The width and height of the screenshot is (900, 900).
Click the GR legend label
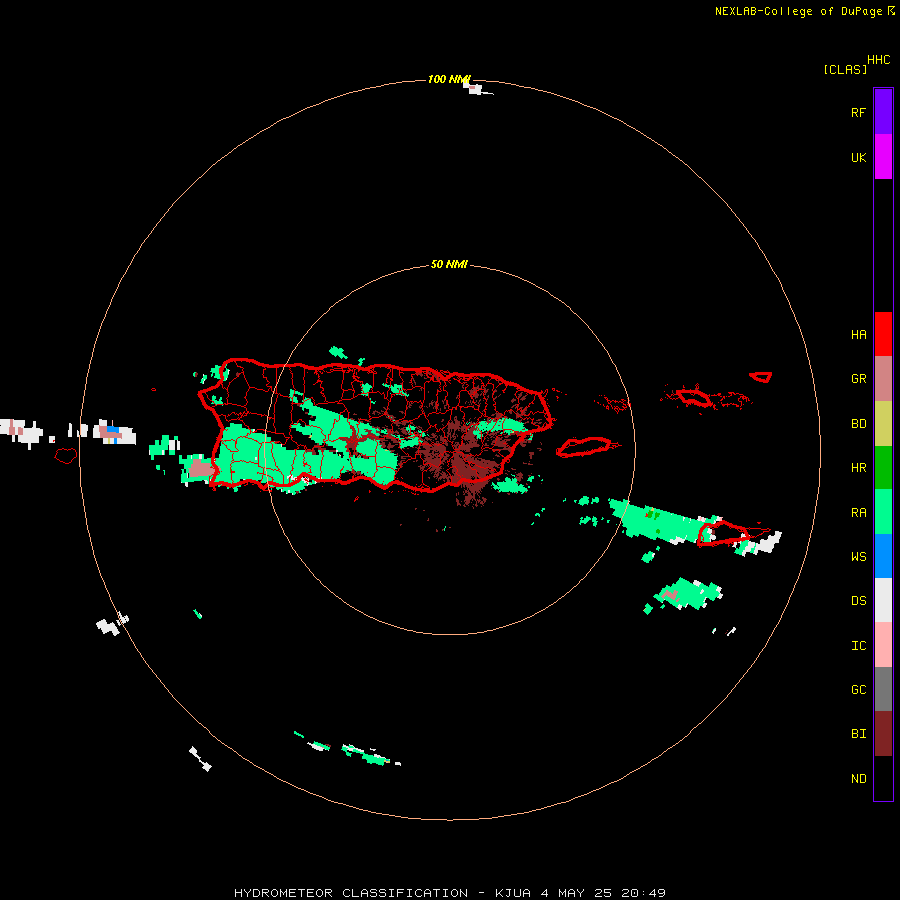click(858, 379)
